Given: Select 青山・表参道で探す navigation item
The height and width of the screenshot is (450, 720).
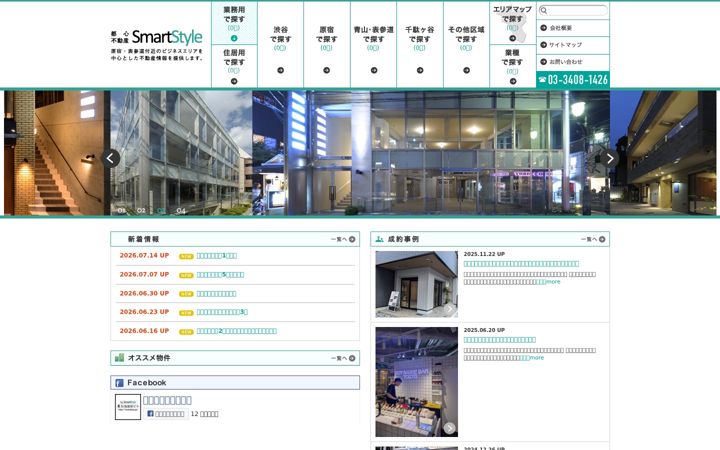Looking at the screenshot, I should (x=373, y=45).
